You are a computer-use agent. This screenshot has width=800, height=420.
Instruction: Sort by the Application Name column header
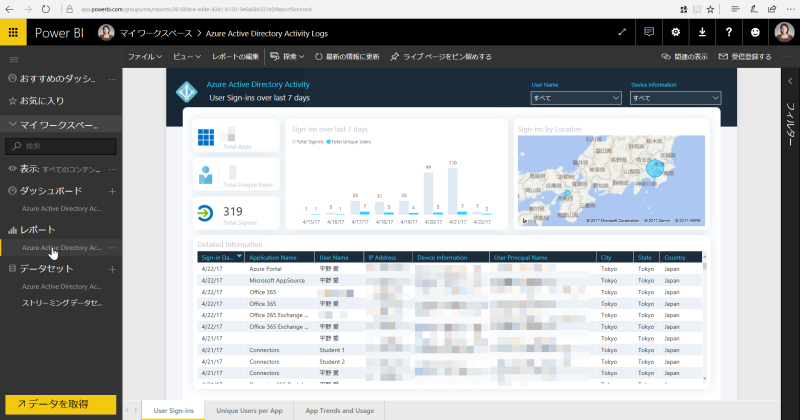click(279, 257)
